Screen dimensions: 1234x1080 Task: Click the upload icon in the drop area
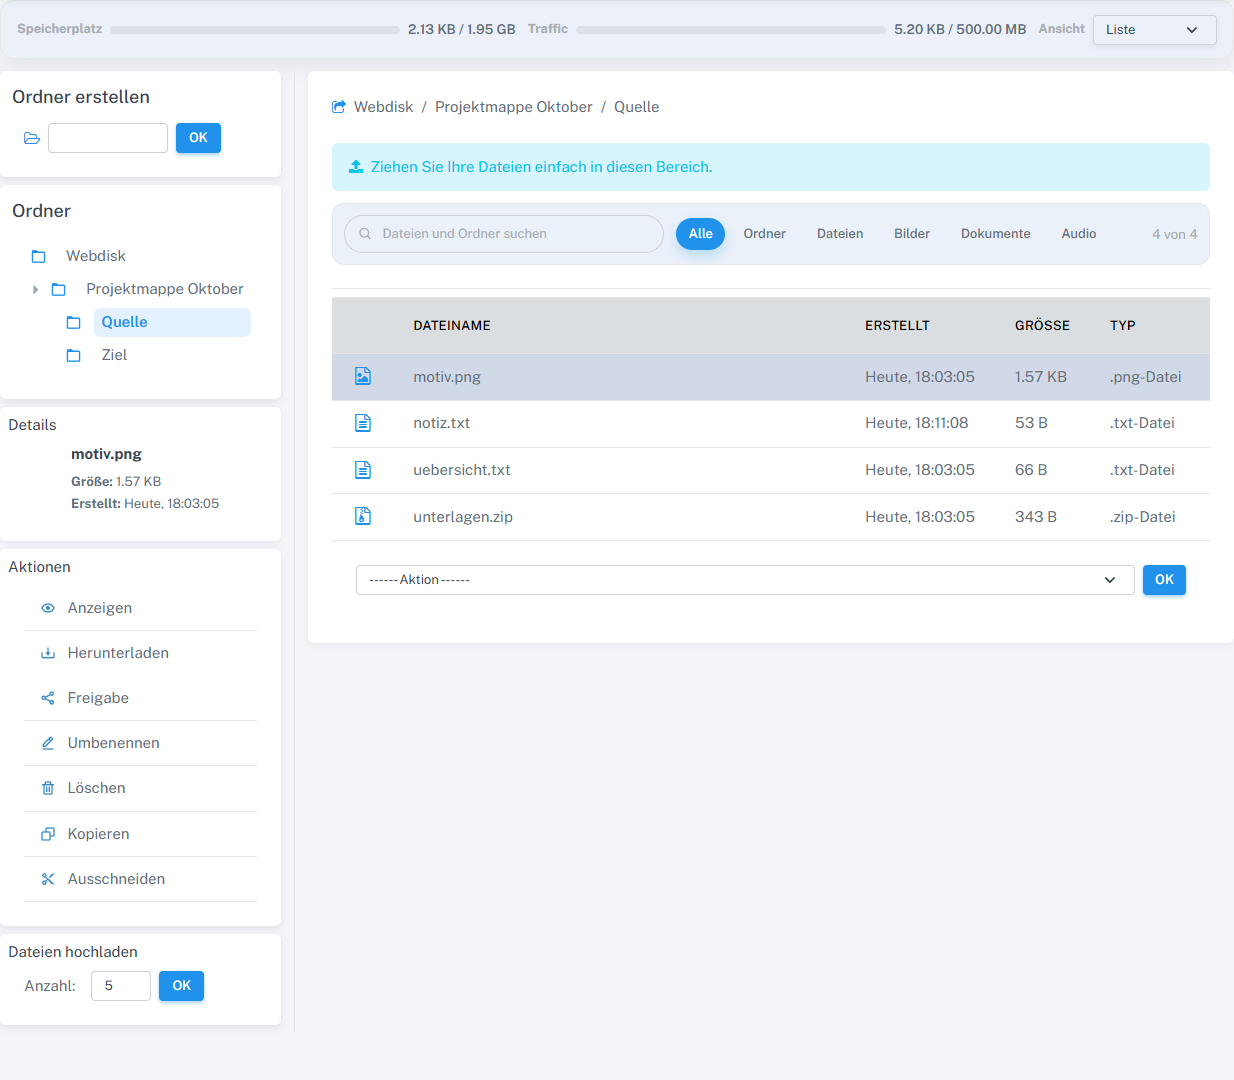coord(356,167)
